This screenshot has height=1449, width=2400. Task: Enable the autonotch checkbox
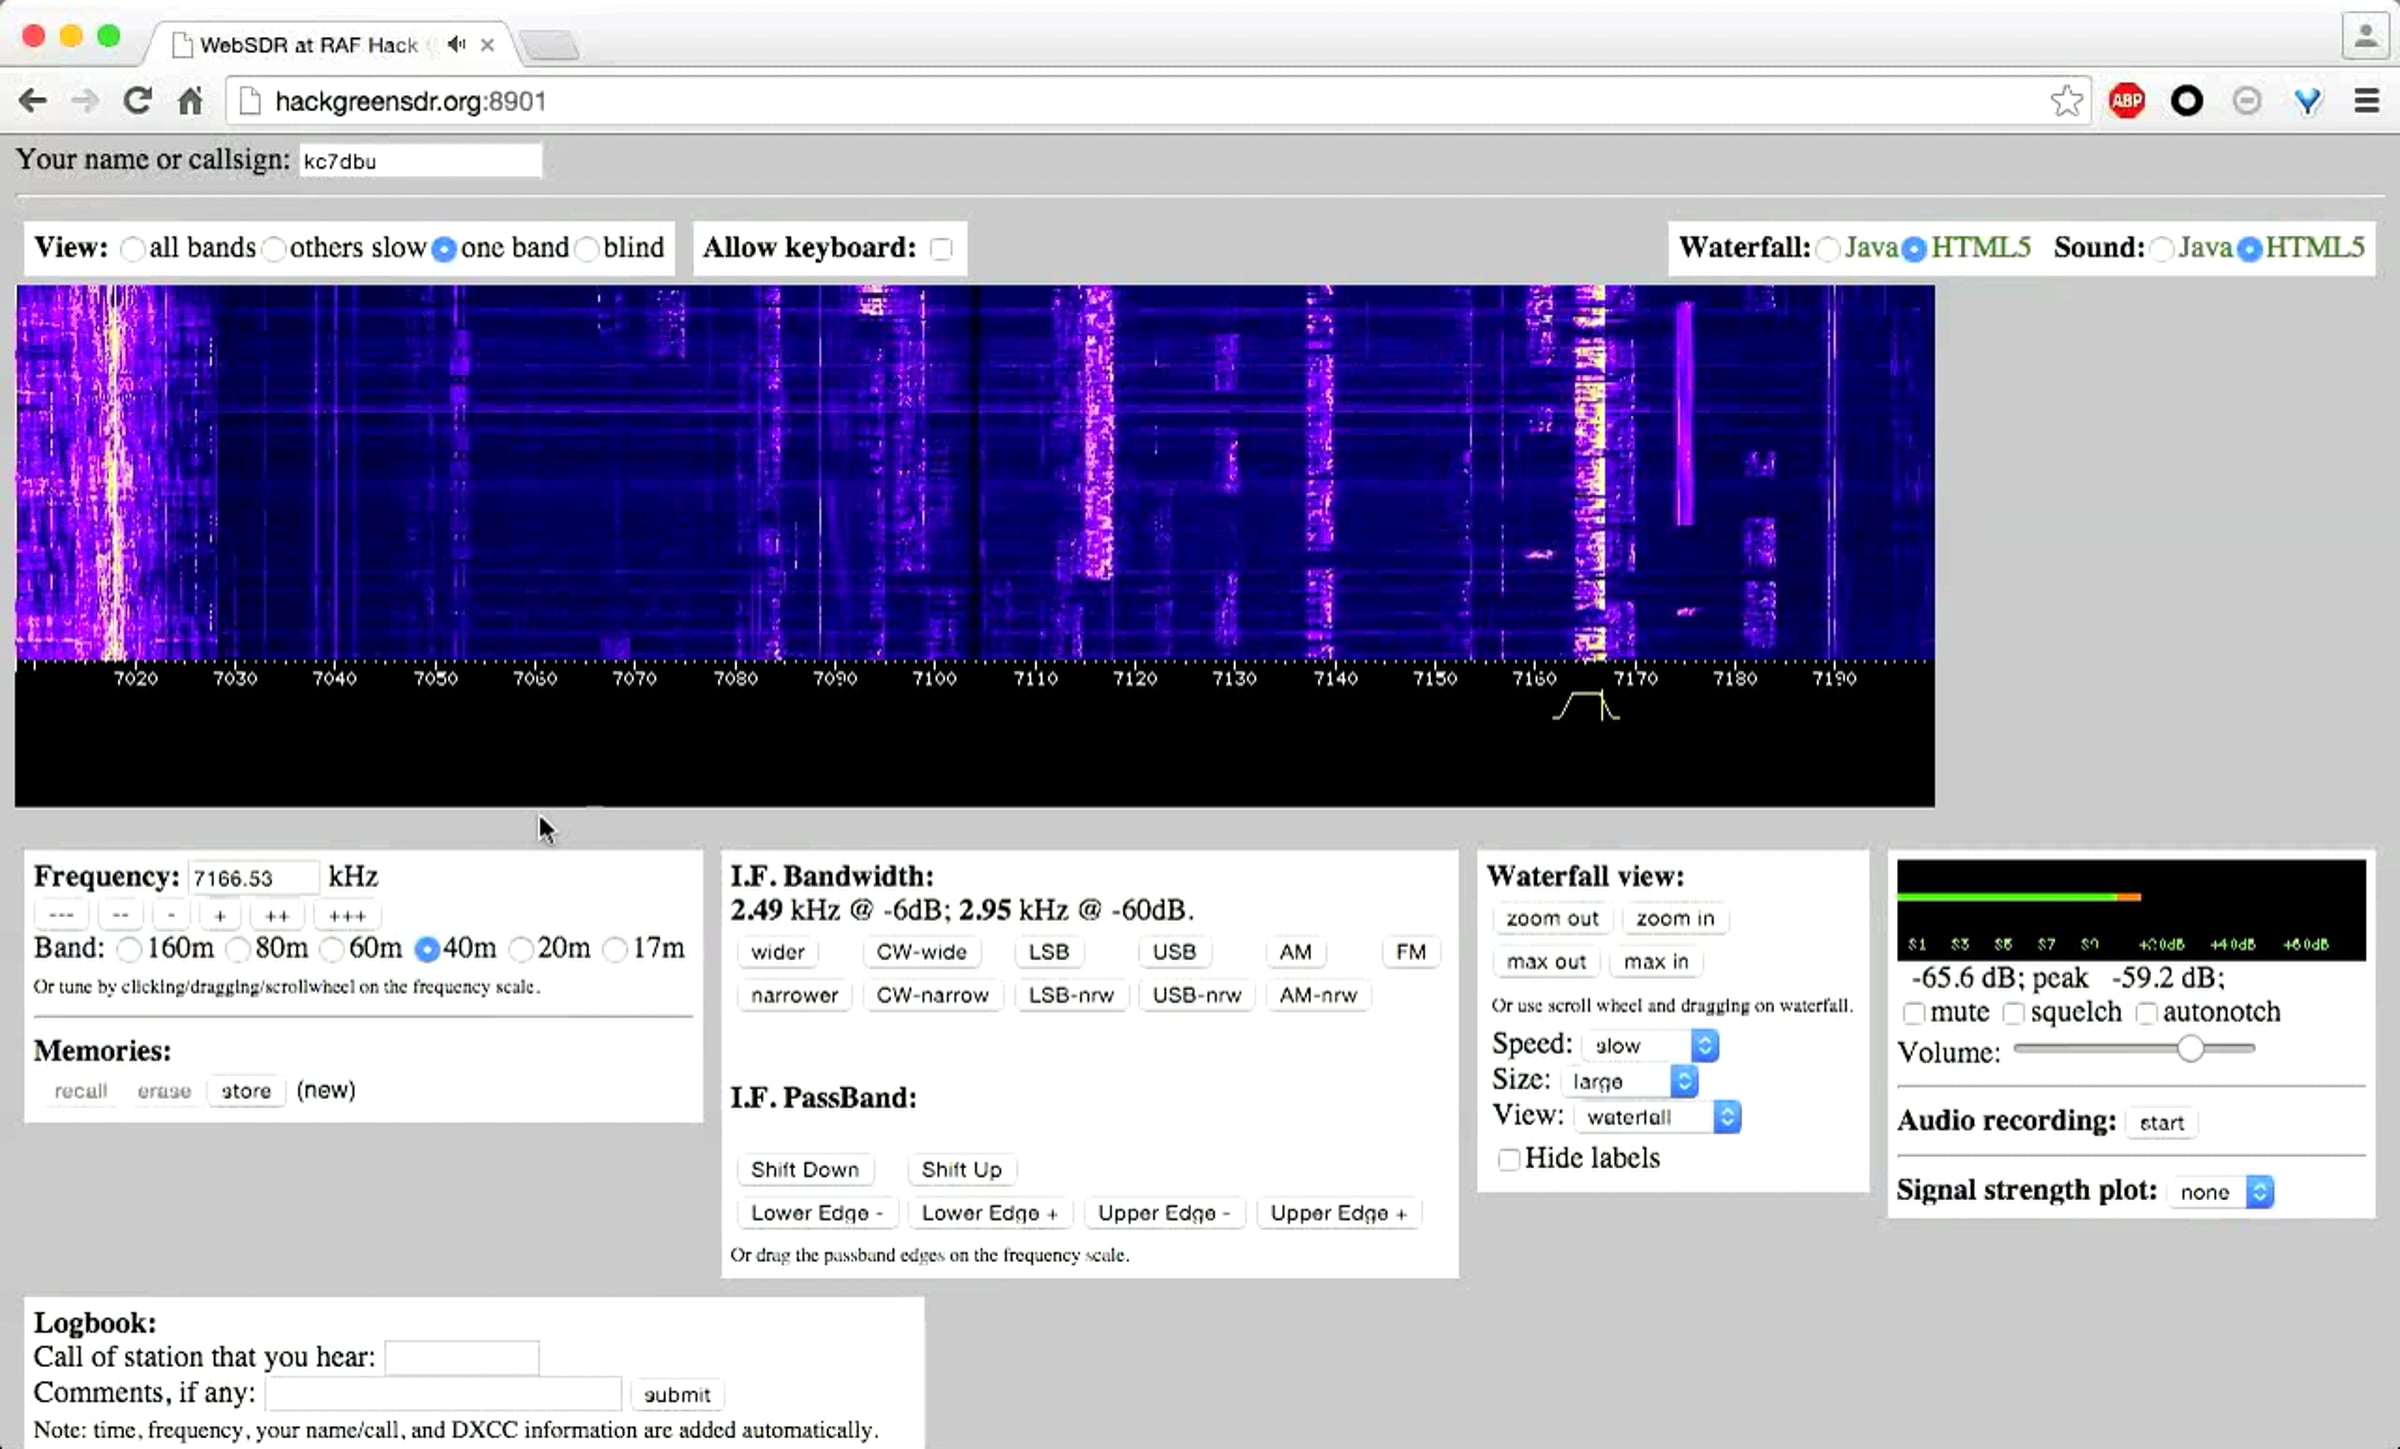pyautogui.click(x=2146, y=1014)
